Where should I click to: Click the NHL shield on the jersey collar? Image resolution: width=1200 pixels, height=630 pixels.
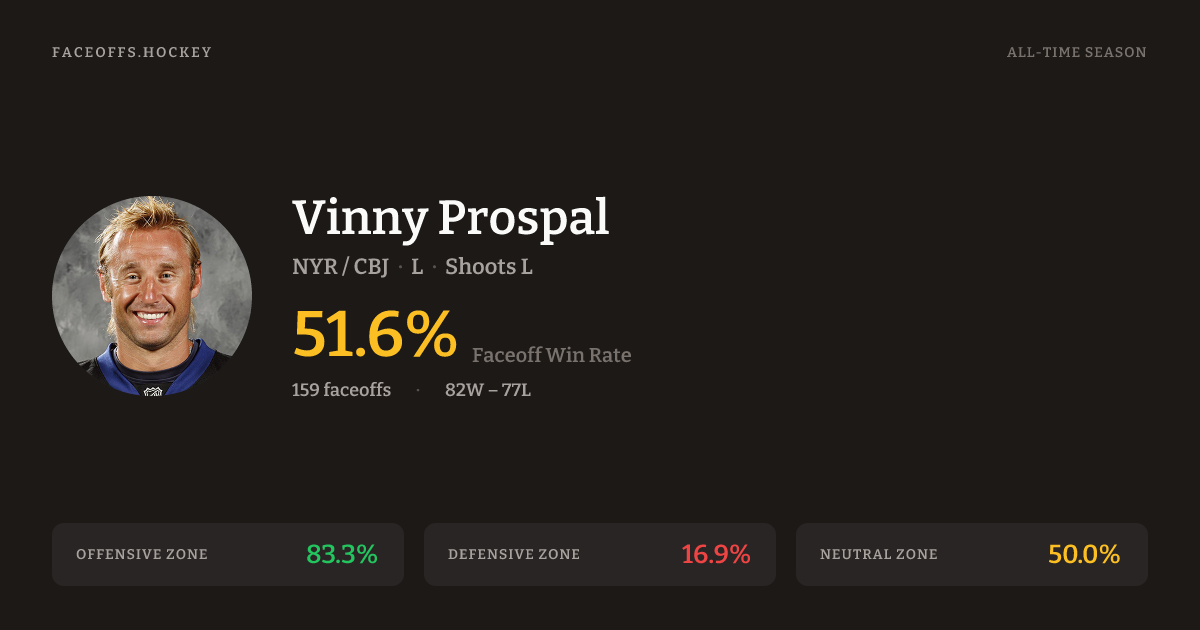point(153,390)
